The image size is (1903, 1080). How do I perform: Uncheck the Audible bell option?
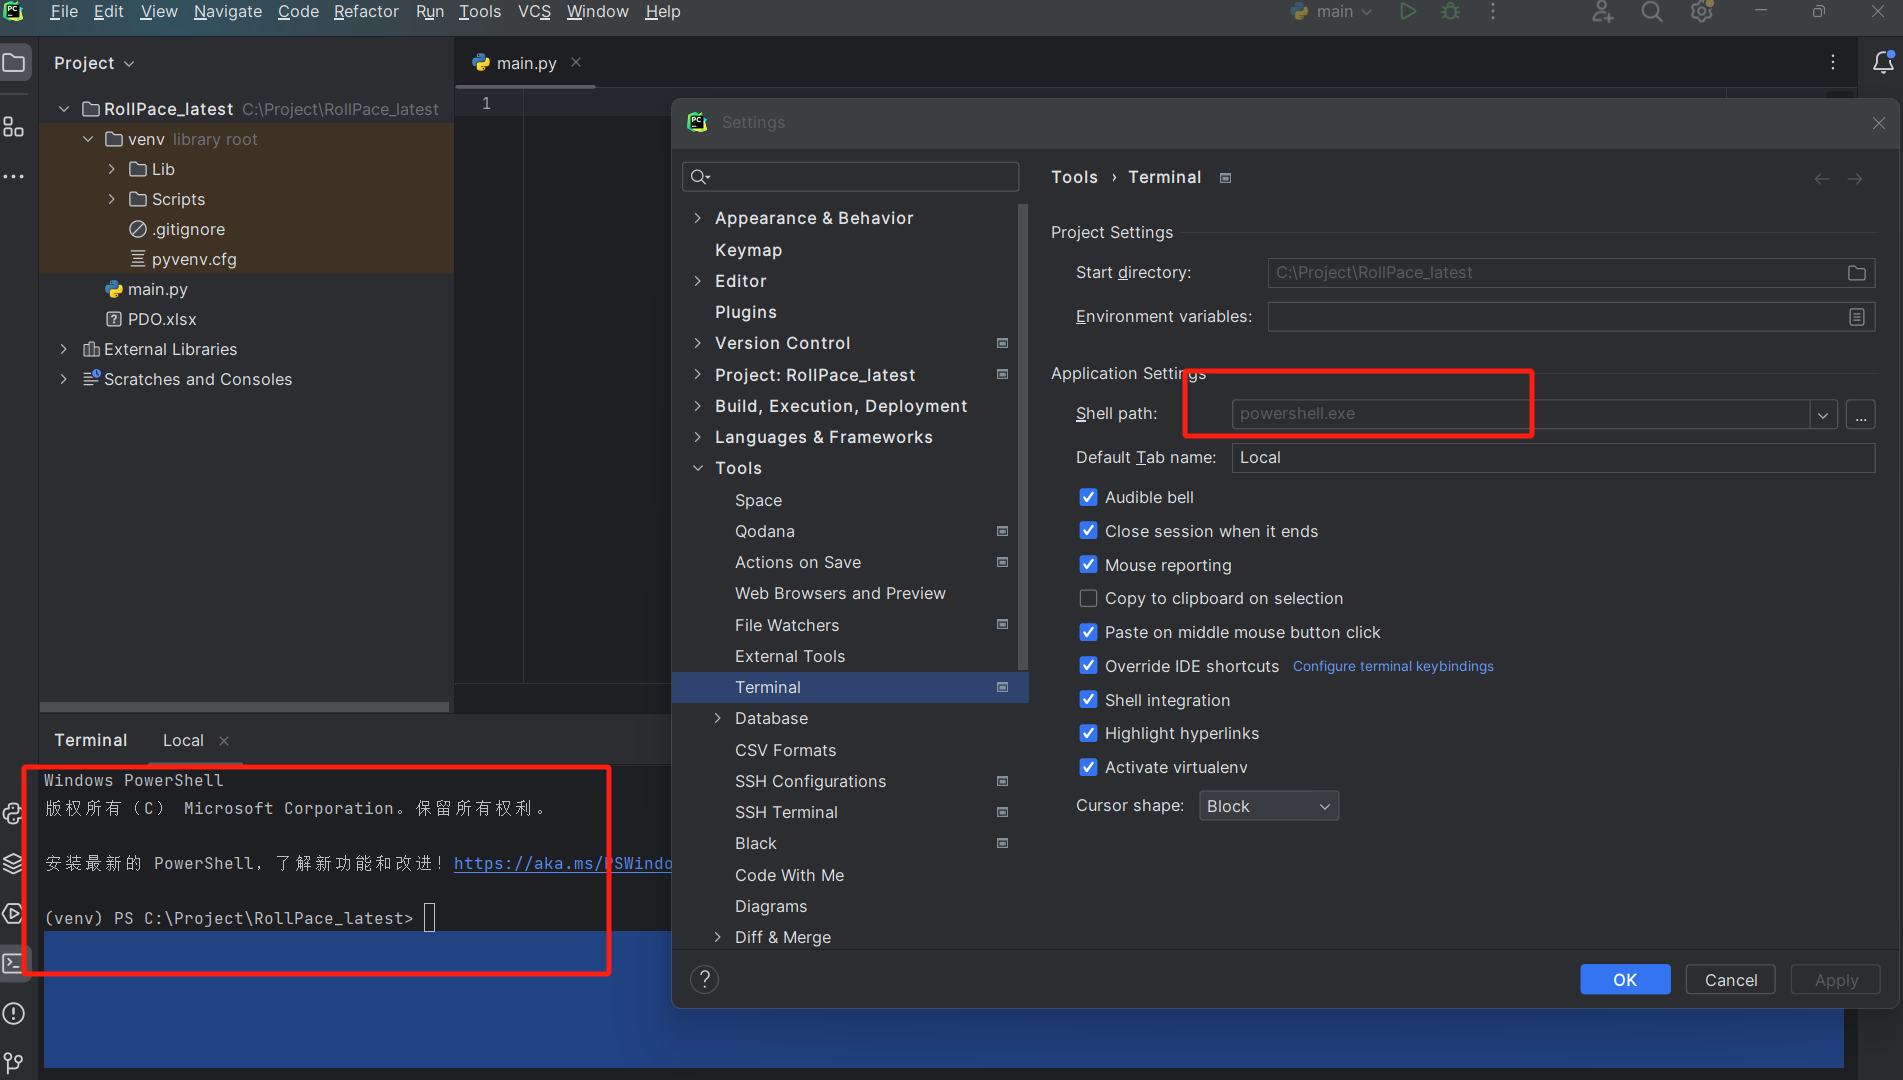pyautogui.click(x=1088, y=497)
